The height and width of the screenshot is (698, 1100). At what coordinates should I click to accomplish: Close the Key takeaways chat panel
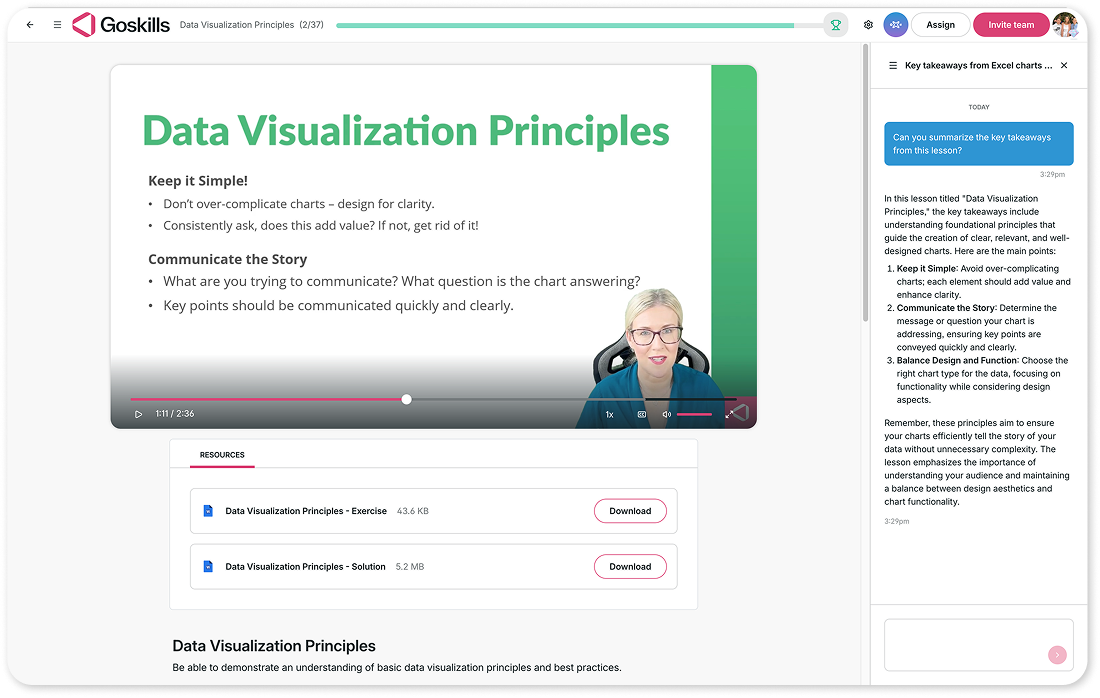pyautogui.click(x=1064, y=65)
